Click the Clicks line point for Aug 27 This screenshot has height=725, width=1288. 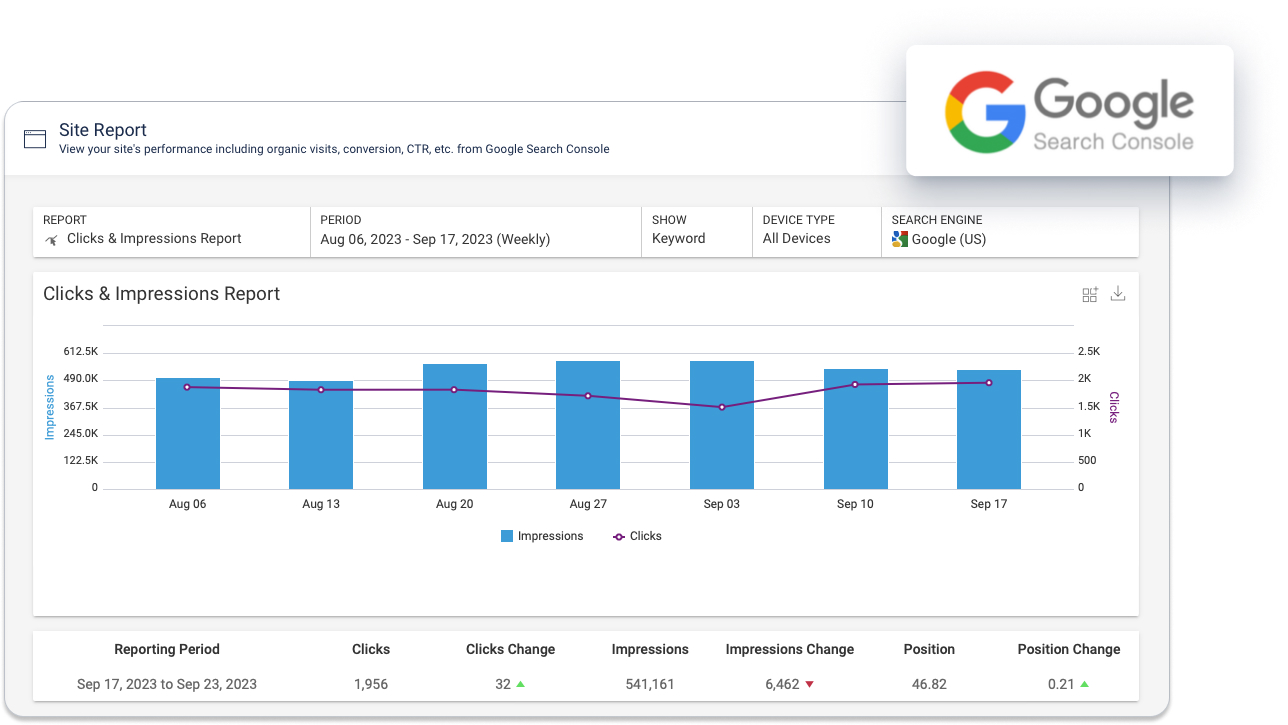point(588,396)
